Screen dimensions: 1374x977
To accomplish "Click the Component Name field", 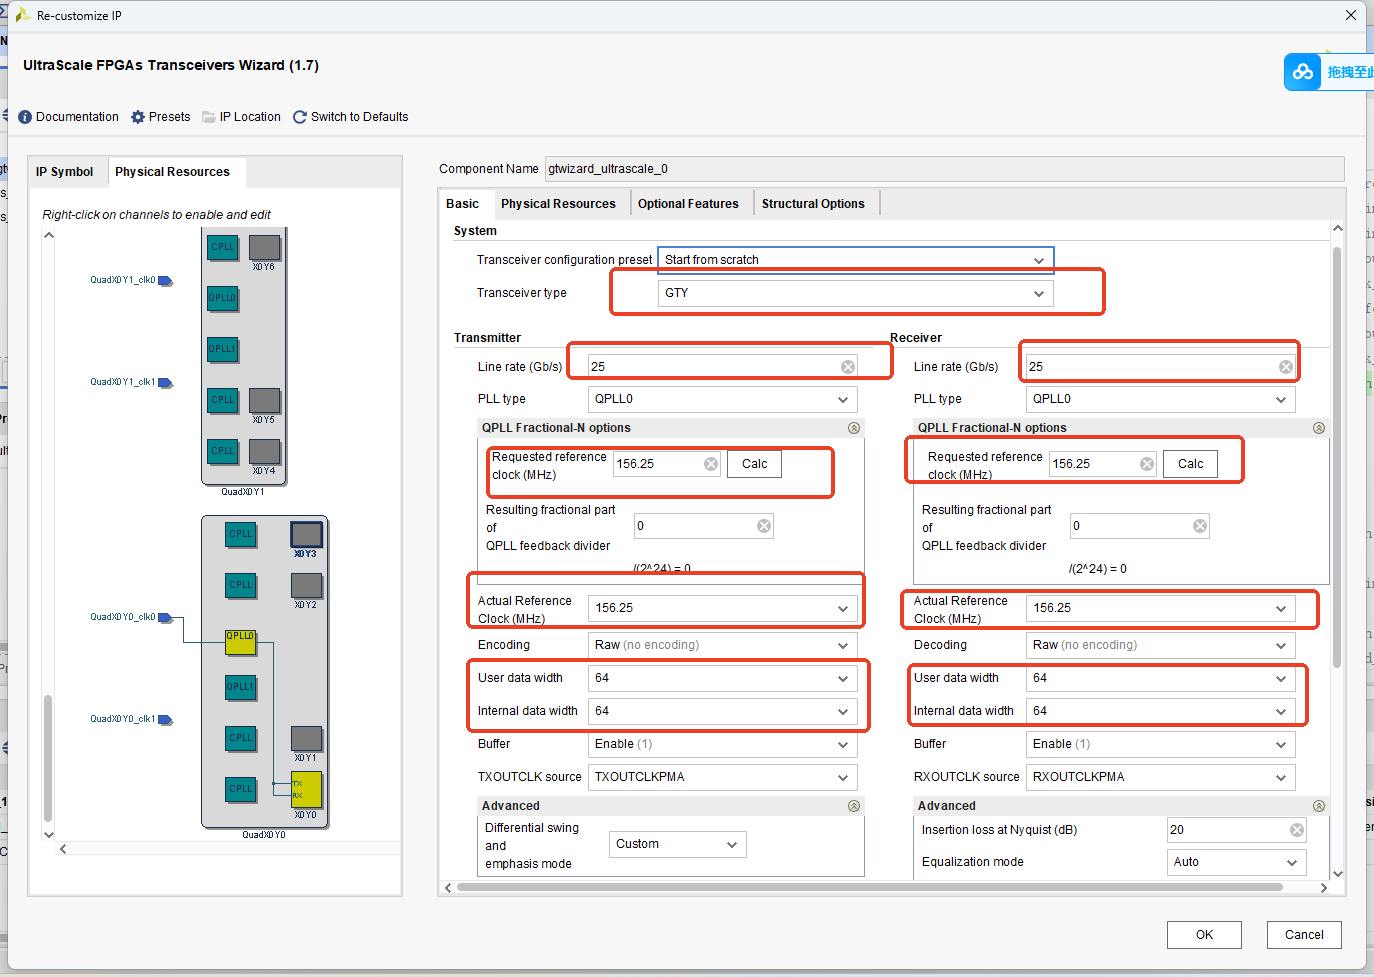I will pos(944,169).
